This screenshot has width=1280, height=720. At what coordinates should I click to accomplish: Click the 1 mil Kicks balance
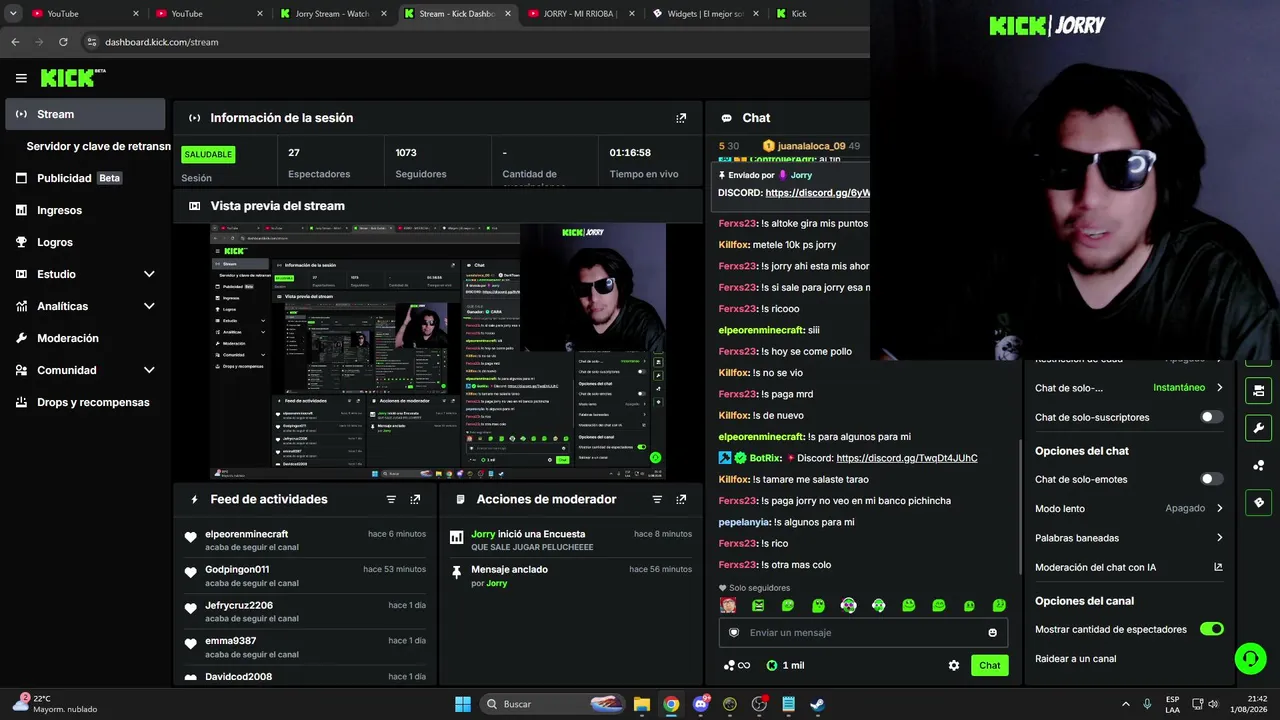click(x=785, y=665)
